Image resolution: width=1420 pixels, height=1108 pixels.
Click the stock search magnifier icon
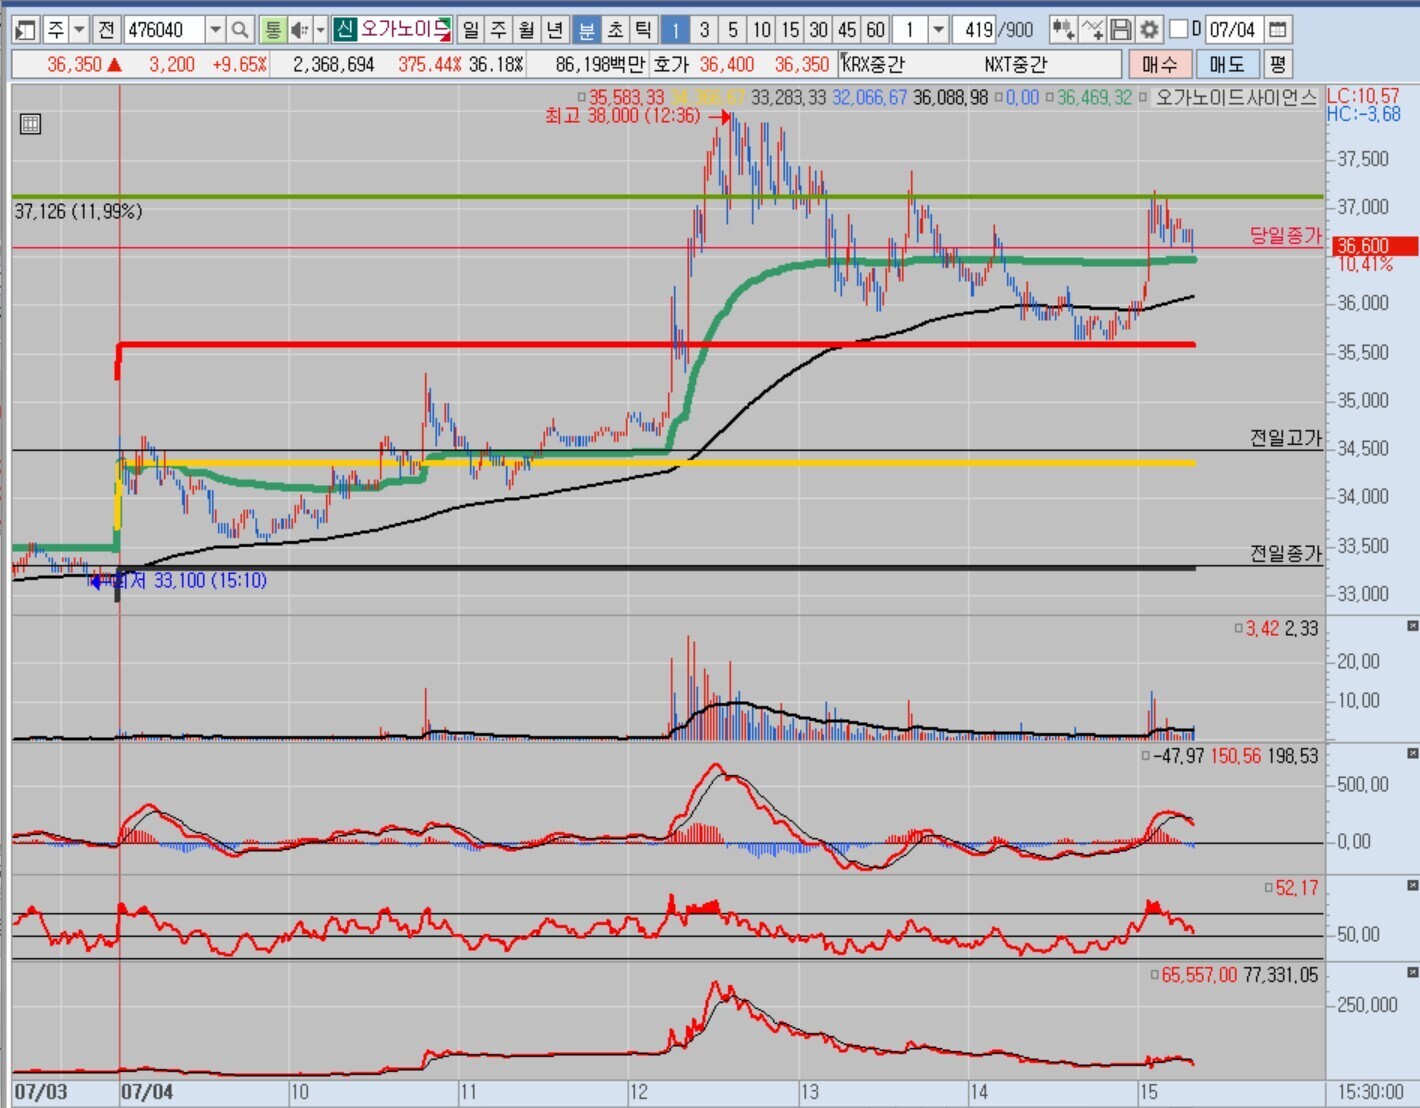(240, 30)
